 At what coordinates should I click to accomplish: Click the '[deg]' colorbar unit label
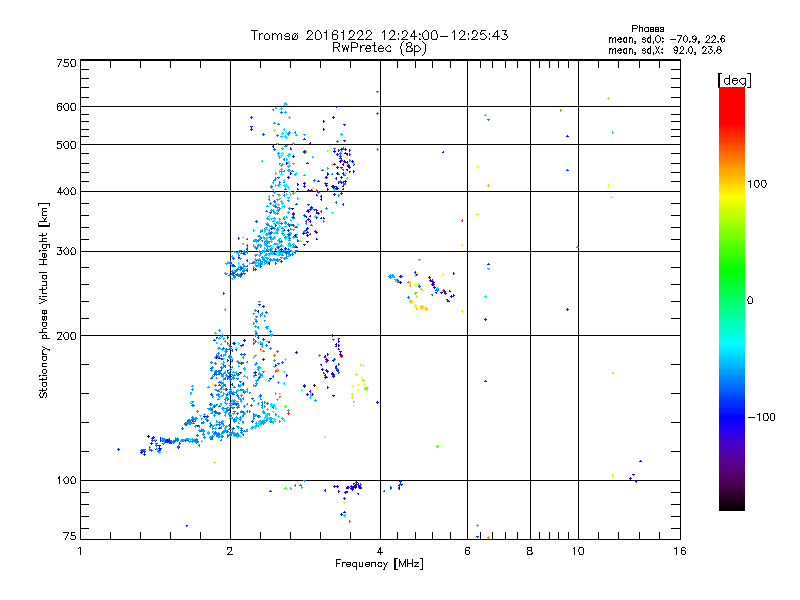[x=734, y=80]
